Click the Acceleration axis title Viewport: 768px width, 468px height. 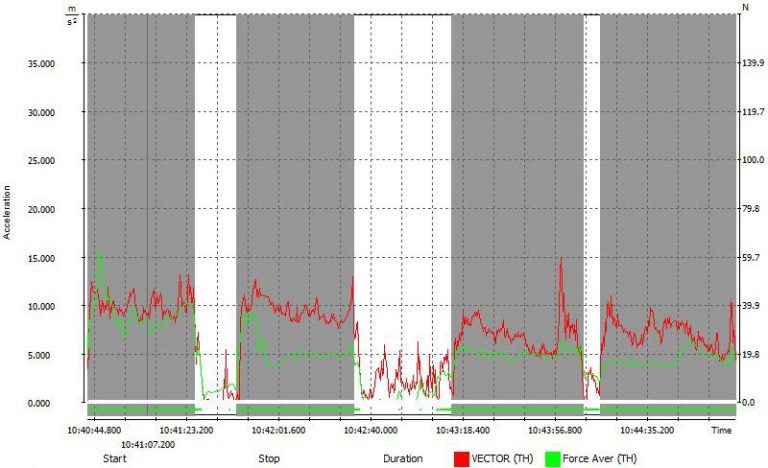(8, 210)
